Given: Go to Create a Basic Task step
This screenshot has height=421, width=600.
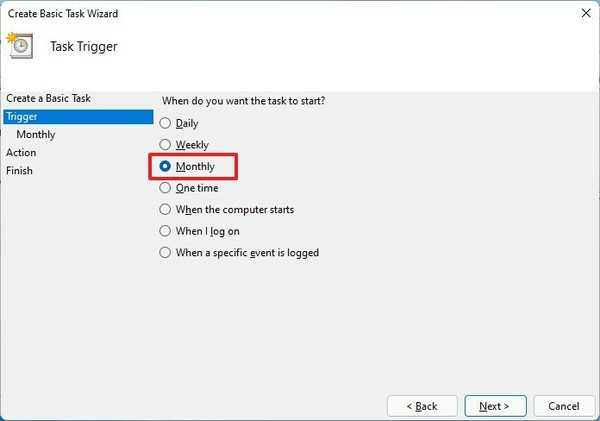Looking at the screenshot, I should click(48, 98).
